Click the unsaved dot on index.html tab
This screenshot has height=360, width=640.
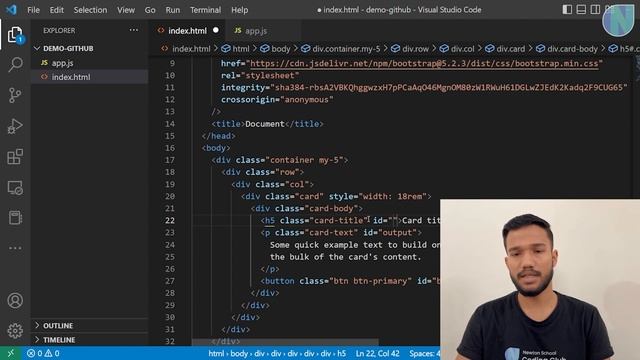point(216,30)
